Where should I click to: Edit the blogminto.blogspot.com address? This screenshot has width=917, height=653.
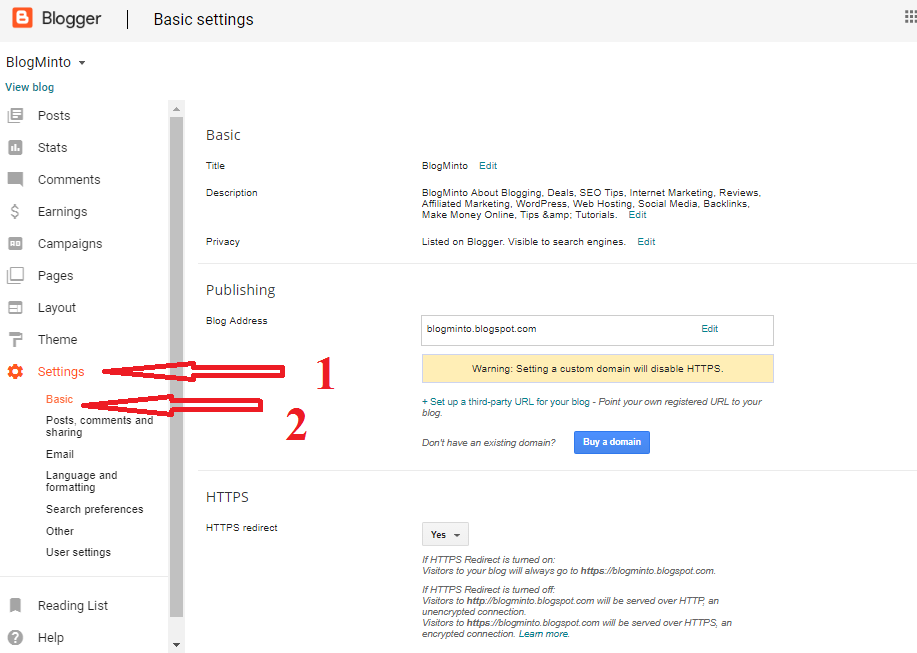click(709, 329)
